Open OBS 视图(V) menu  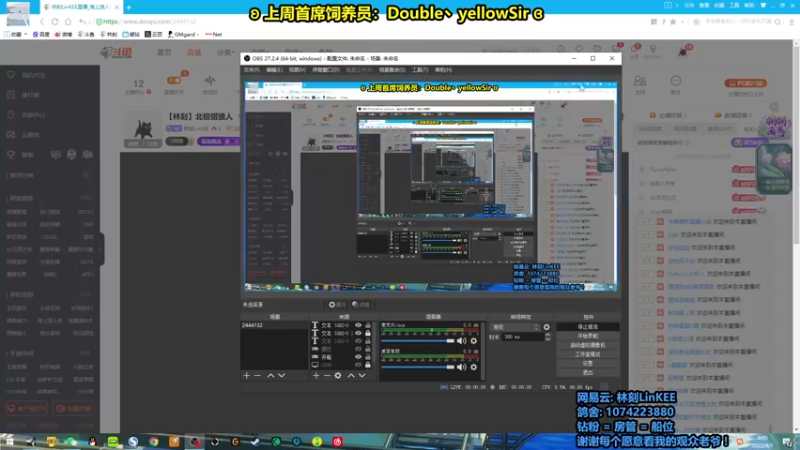(297, 70)
